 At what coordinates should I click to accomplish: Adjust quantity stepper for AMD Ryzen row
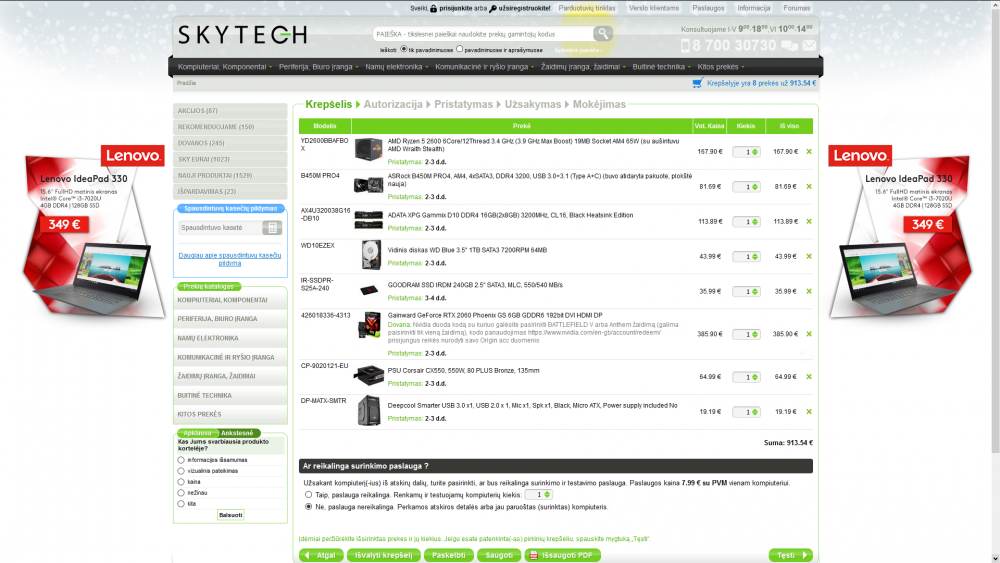pyautogui.click(x=755, y=152)
